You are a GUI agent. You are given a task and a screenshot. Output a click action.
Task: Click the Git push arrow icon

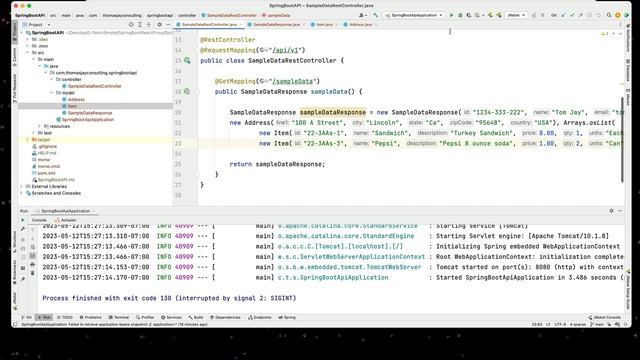point(580,15)
